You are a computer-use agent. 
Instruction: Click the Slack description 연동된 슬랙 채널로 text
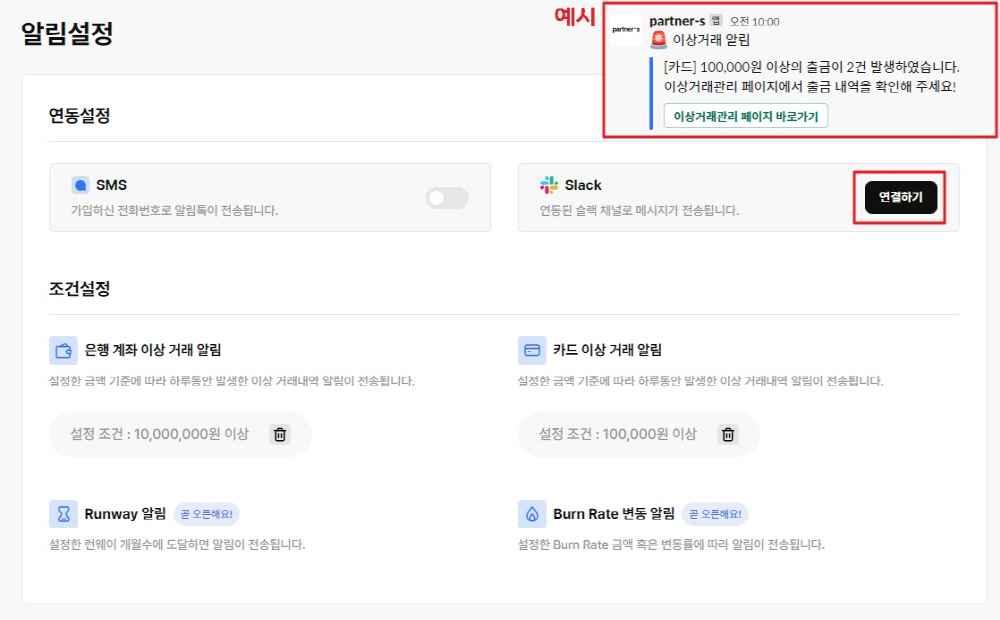pyautogui.click(x=639, y=210)
